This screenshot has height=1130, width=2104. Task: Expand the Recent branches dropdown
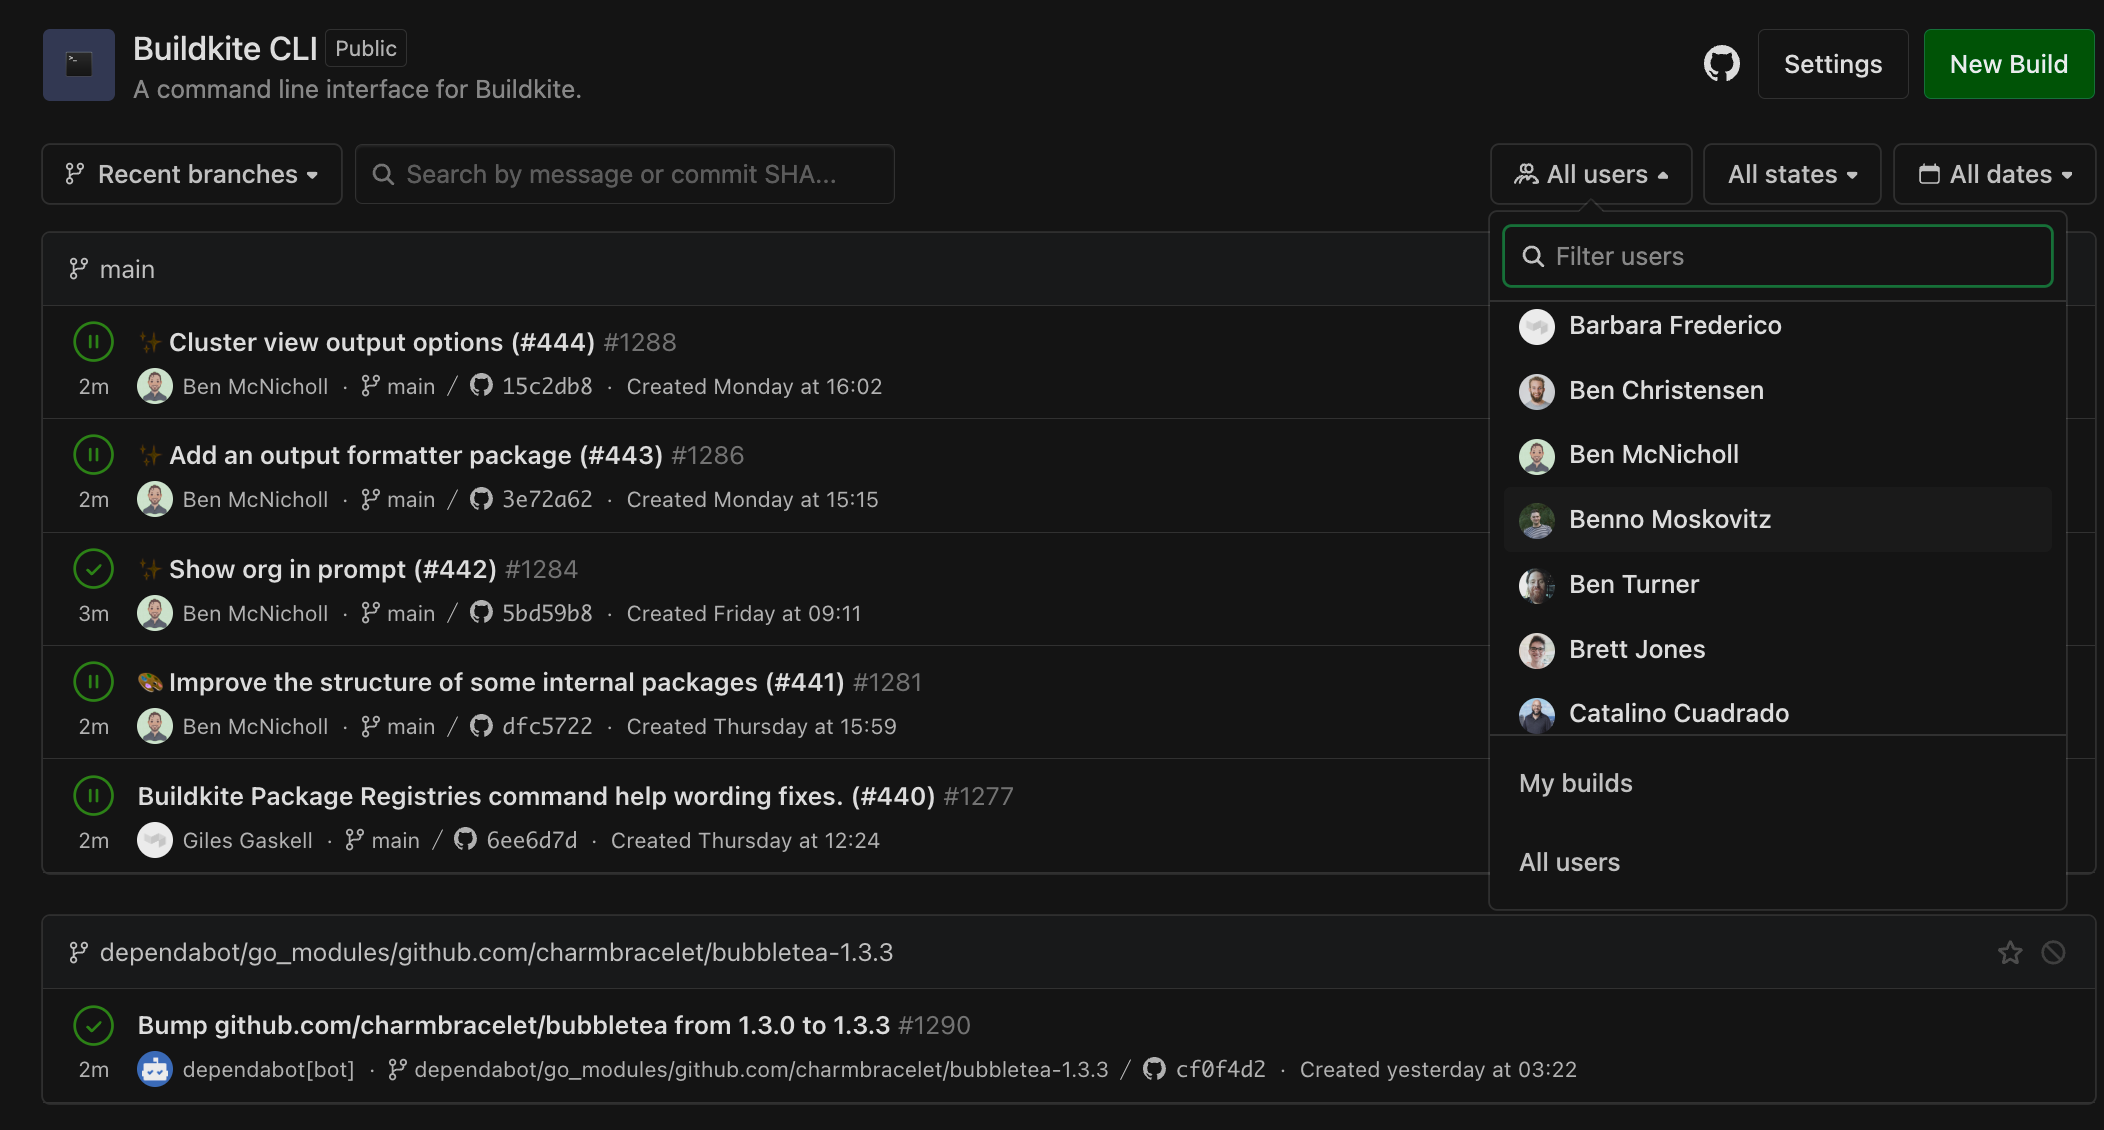pos(192,174)
